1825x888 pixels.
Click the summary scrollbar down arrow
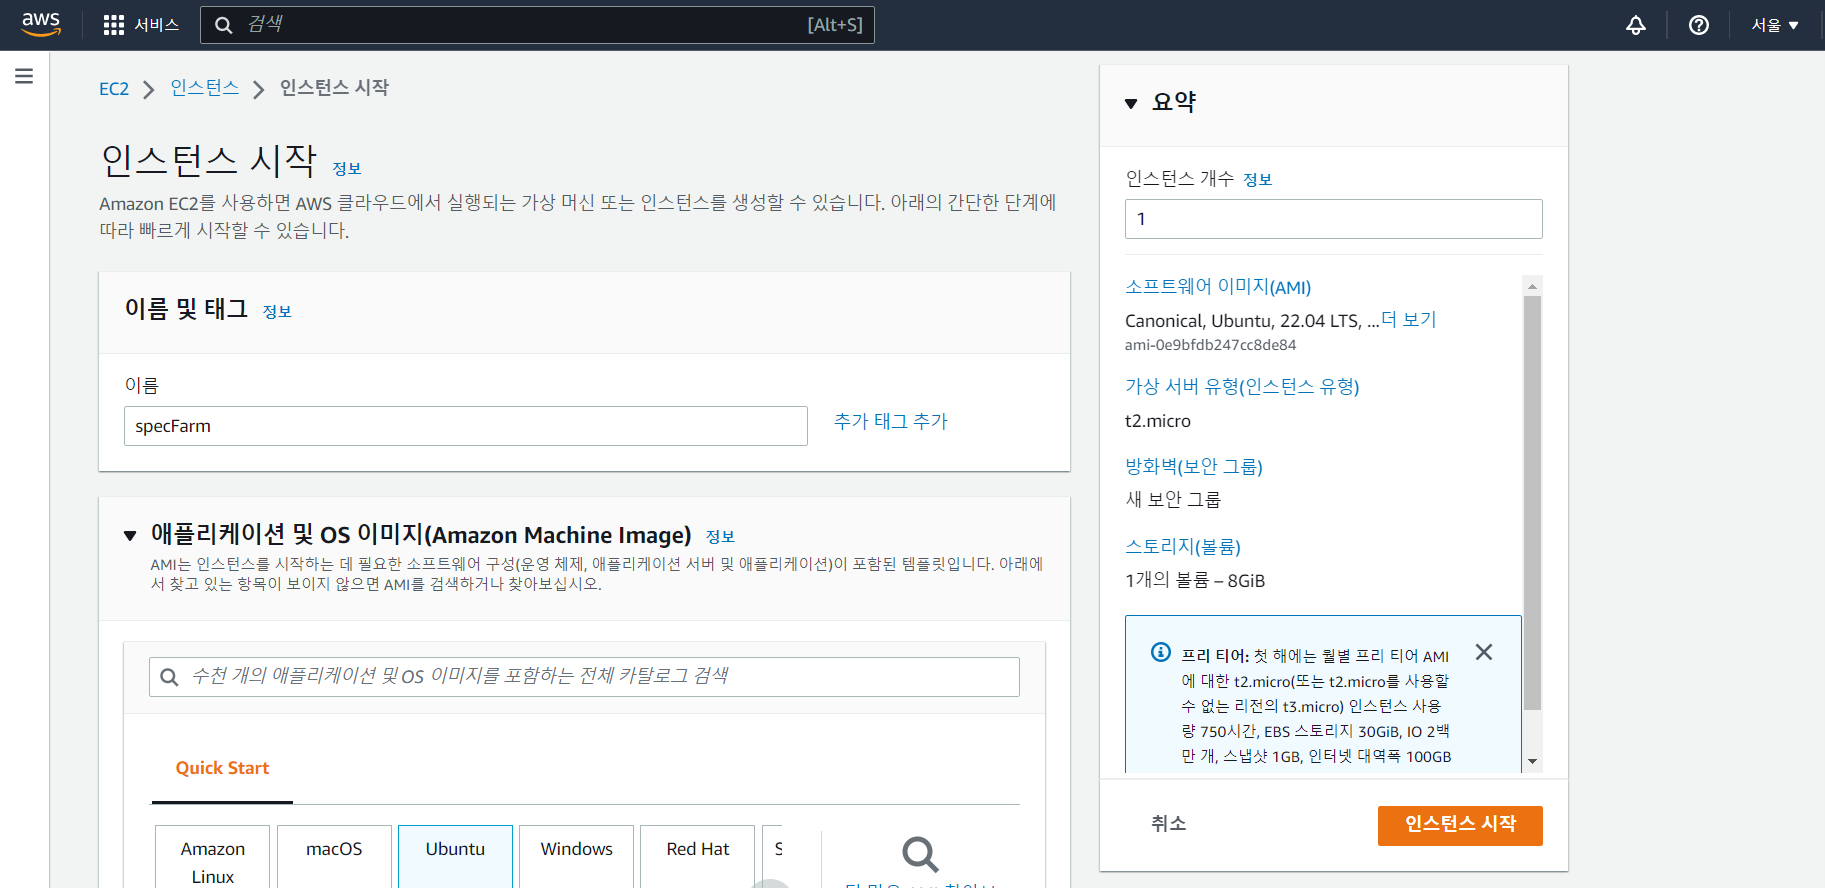[1532, 762]
